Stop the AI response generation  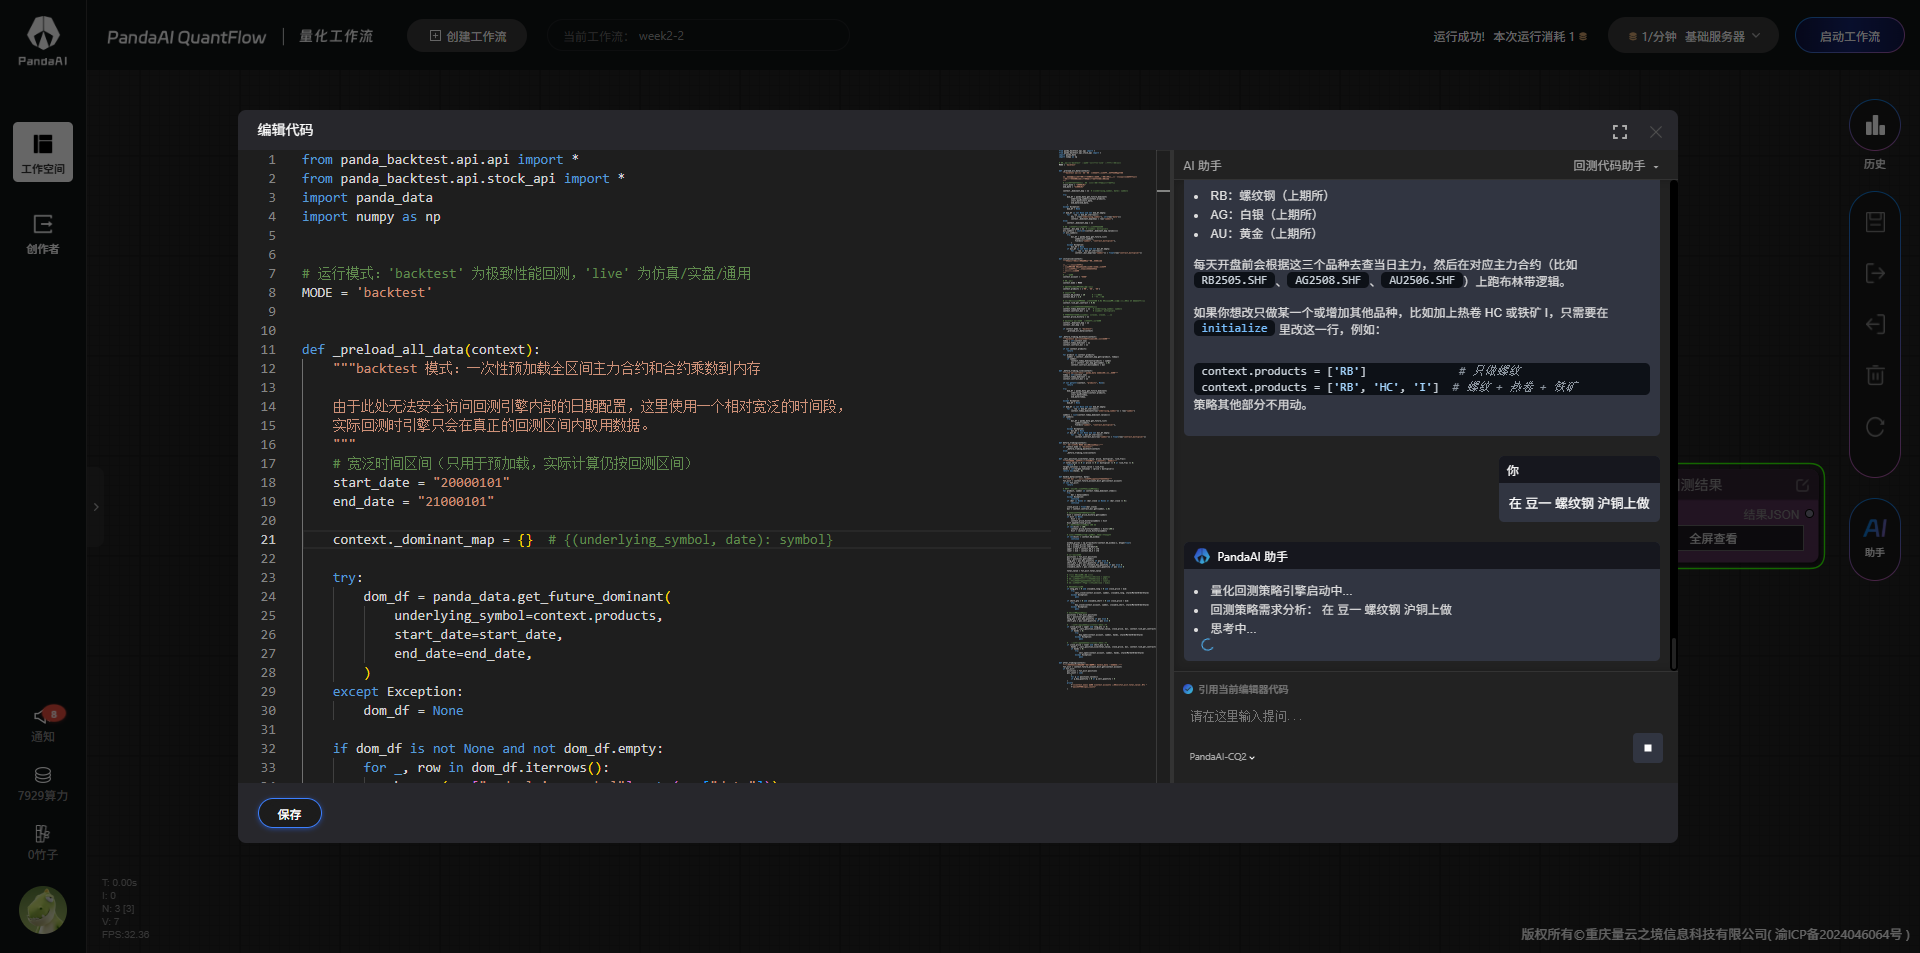pos(1647,748)
